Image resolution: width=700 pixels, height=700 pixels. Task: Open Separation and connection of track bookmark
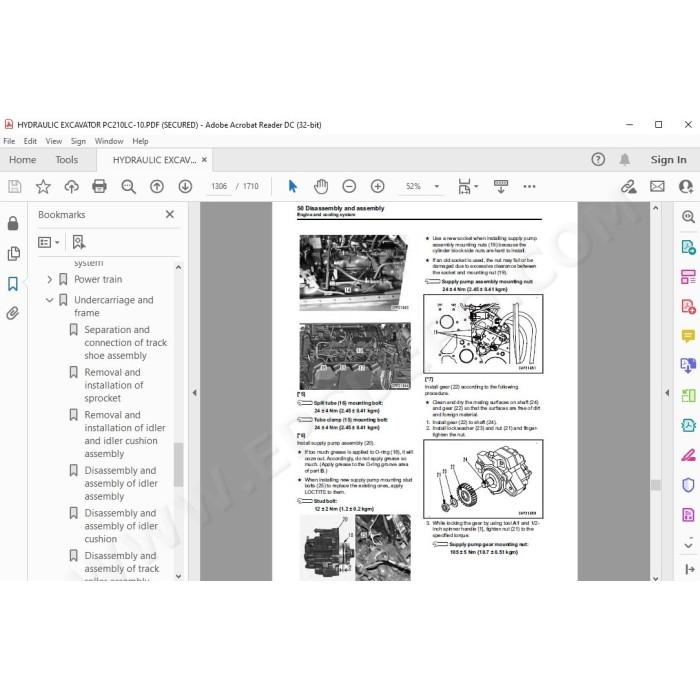pyautogui.click(x=125, y=342)
